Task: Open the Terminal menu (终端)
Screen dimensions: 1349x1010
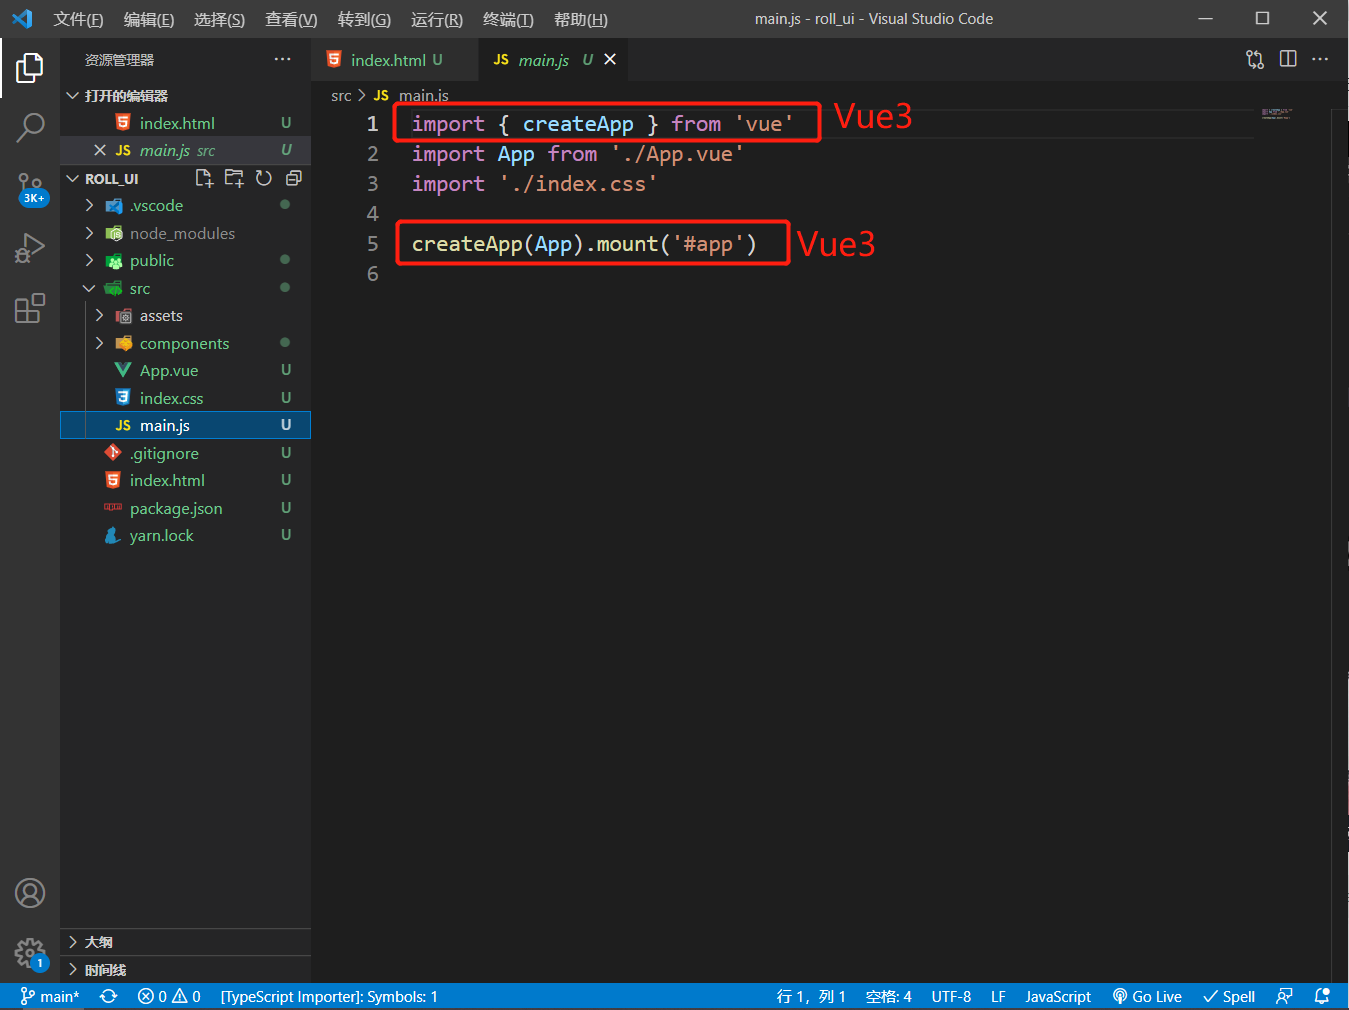Action: point(508,19)
